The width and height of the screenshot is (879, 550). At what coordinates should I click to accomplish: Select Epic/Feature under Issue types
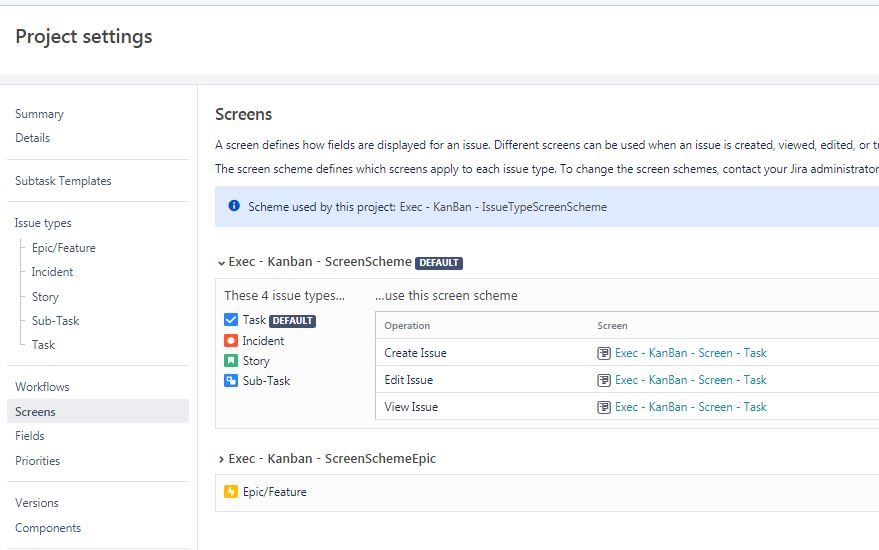click(x=63, y=248)
